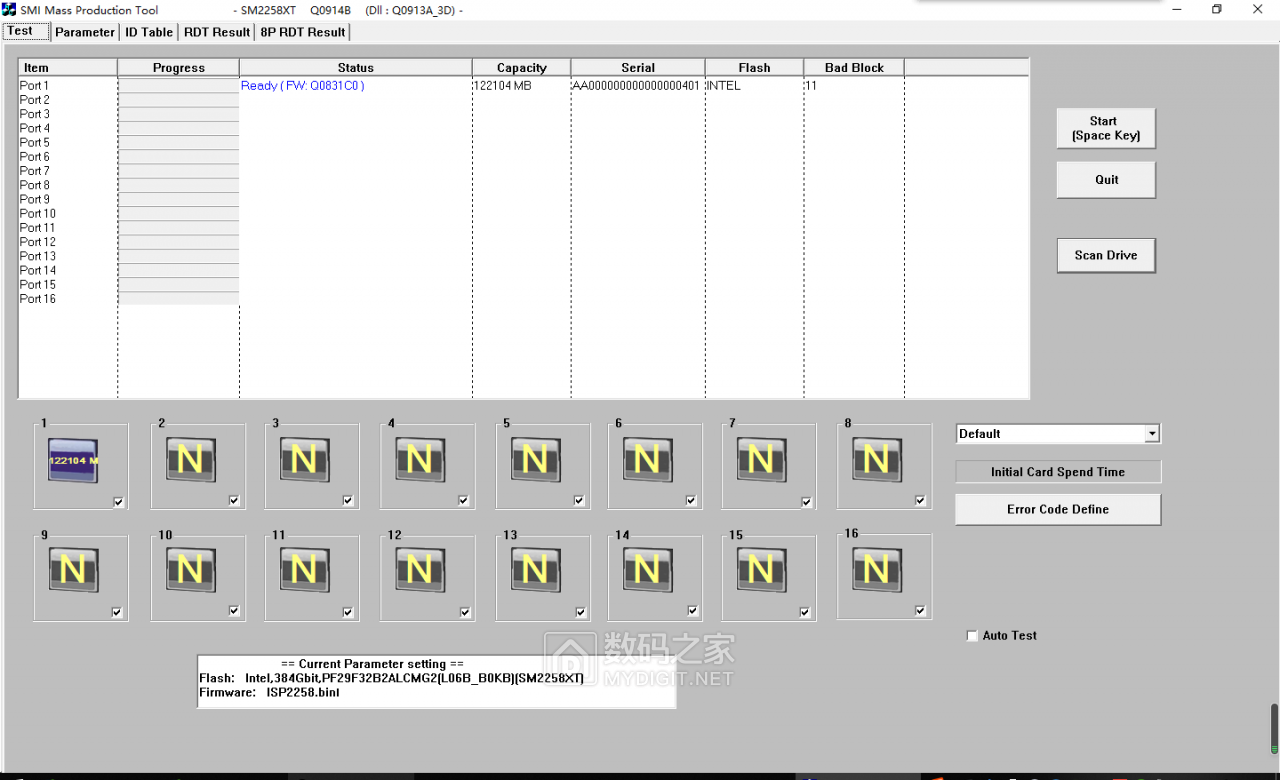Click the INTEL flash cell

click(x=724, y=86)
